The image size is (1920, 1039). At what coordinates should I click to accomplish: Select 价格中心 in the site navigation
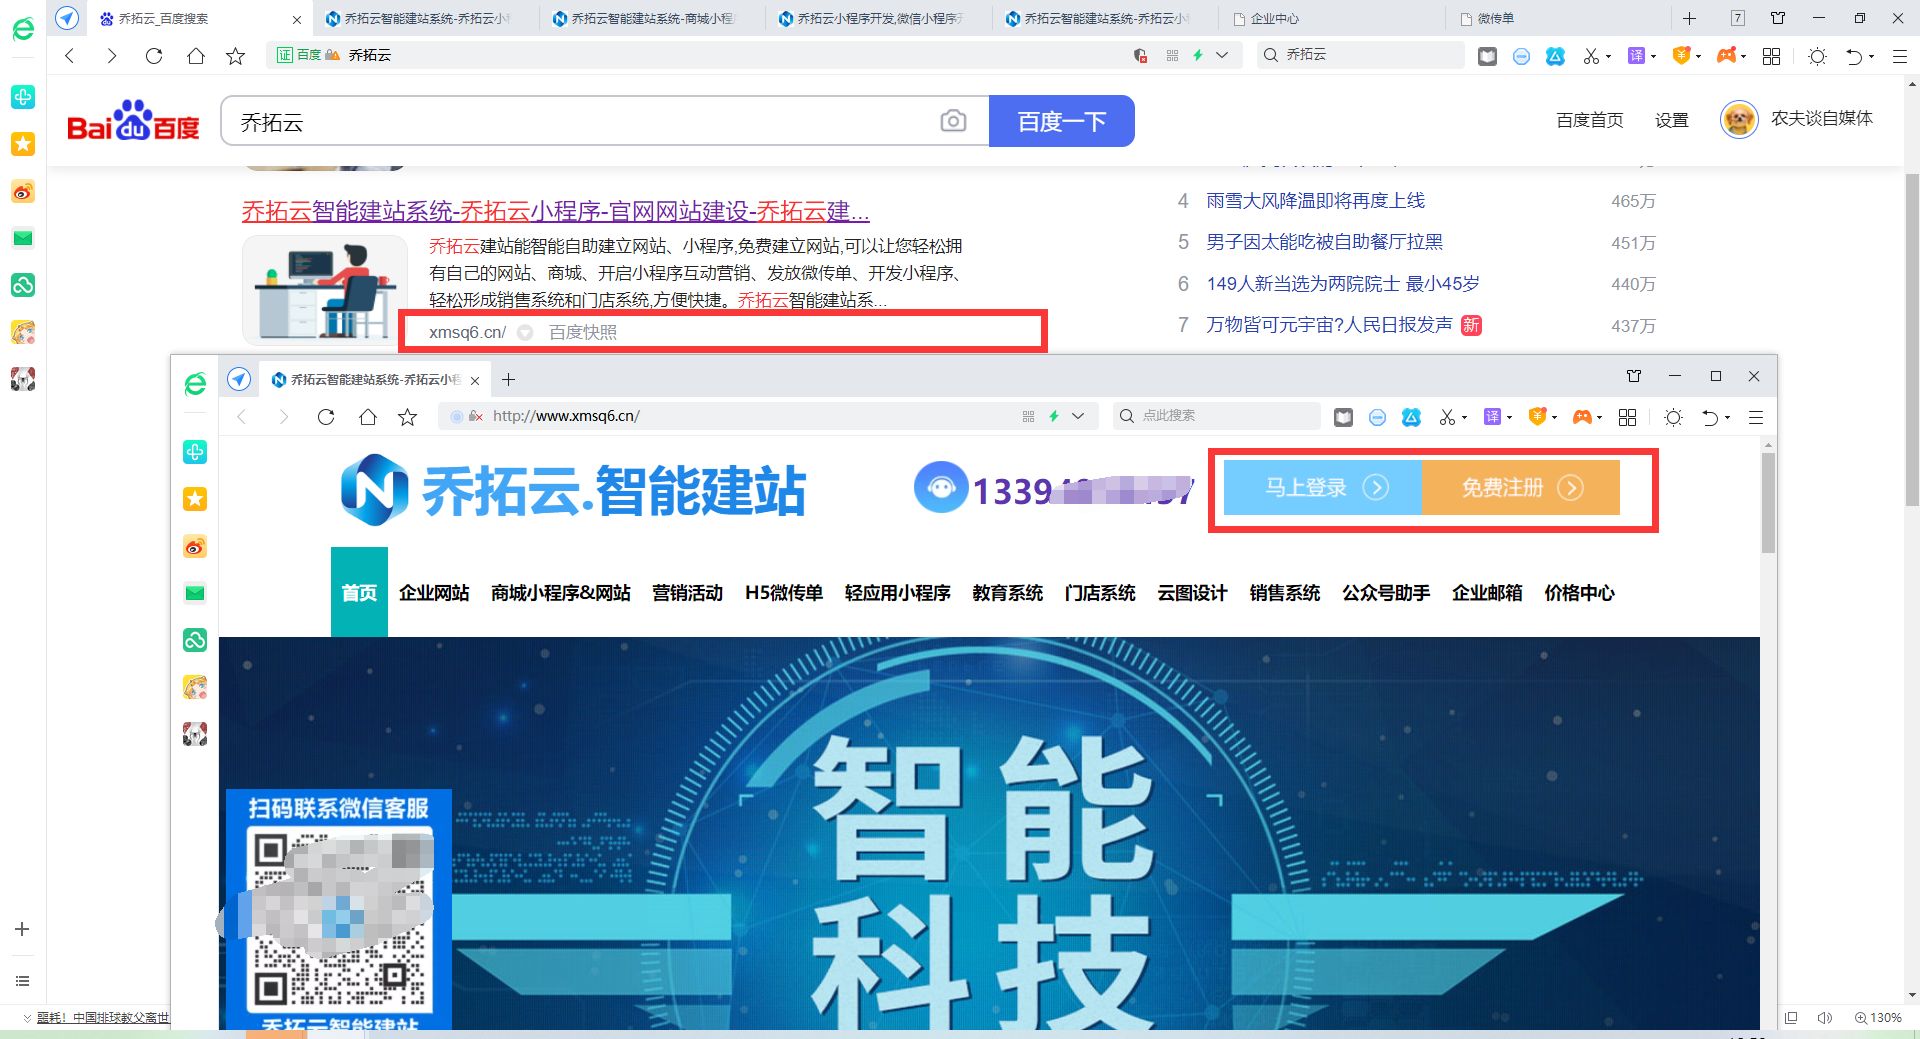1578,593
